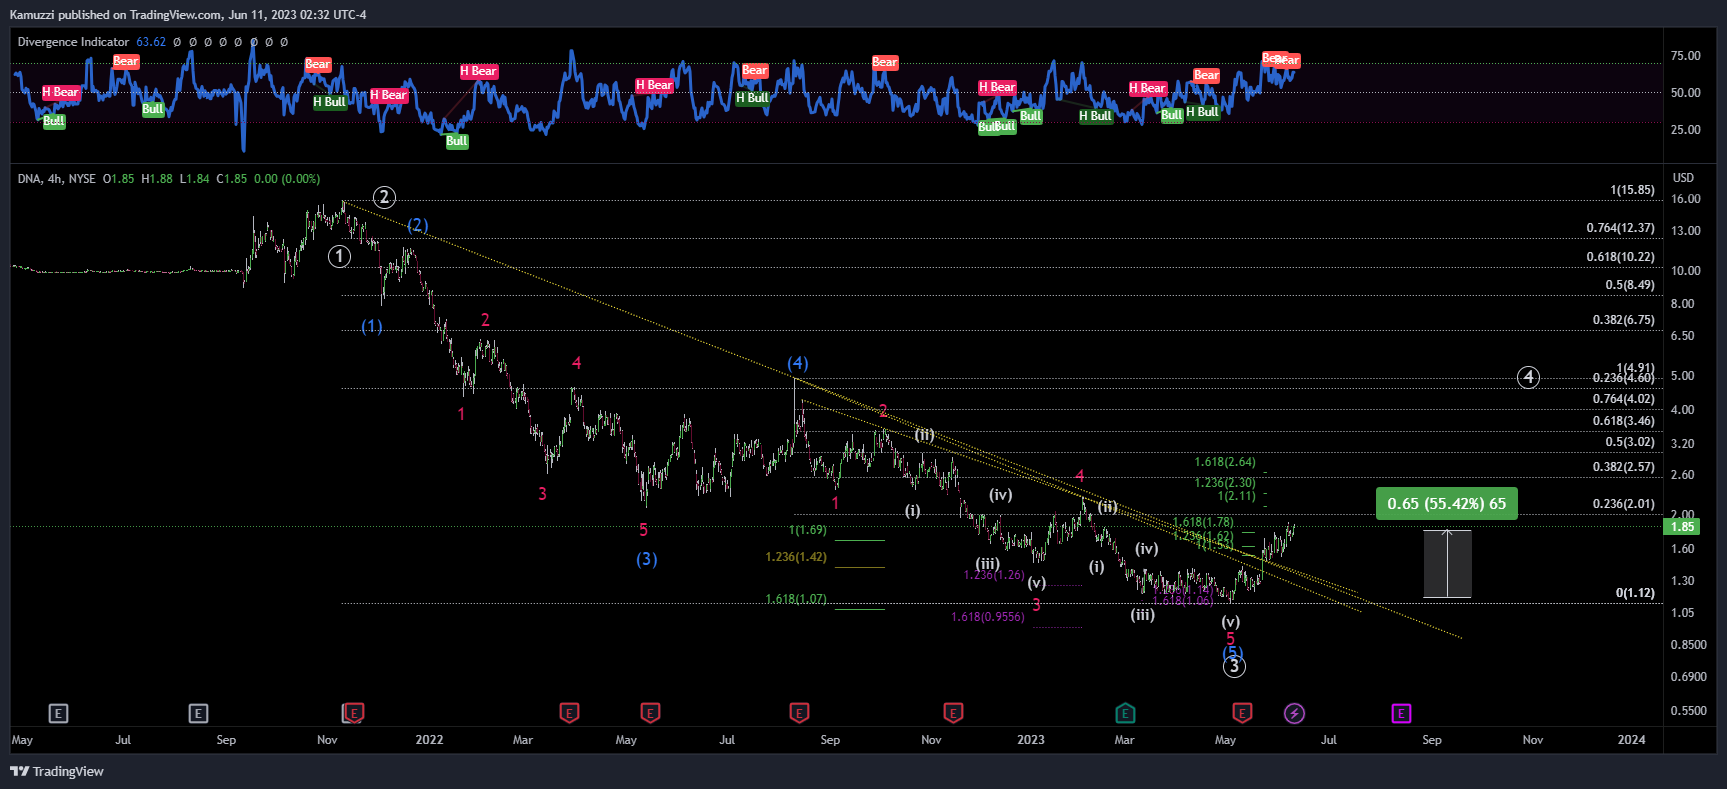The height and width of the screenshot is (789, 1727).
Task: Click the DNA, 4h, NYSE symbol legend
Action: pos(56,179)
